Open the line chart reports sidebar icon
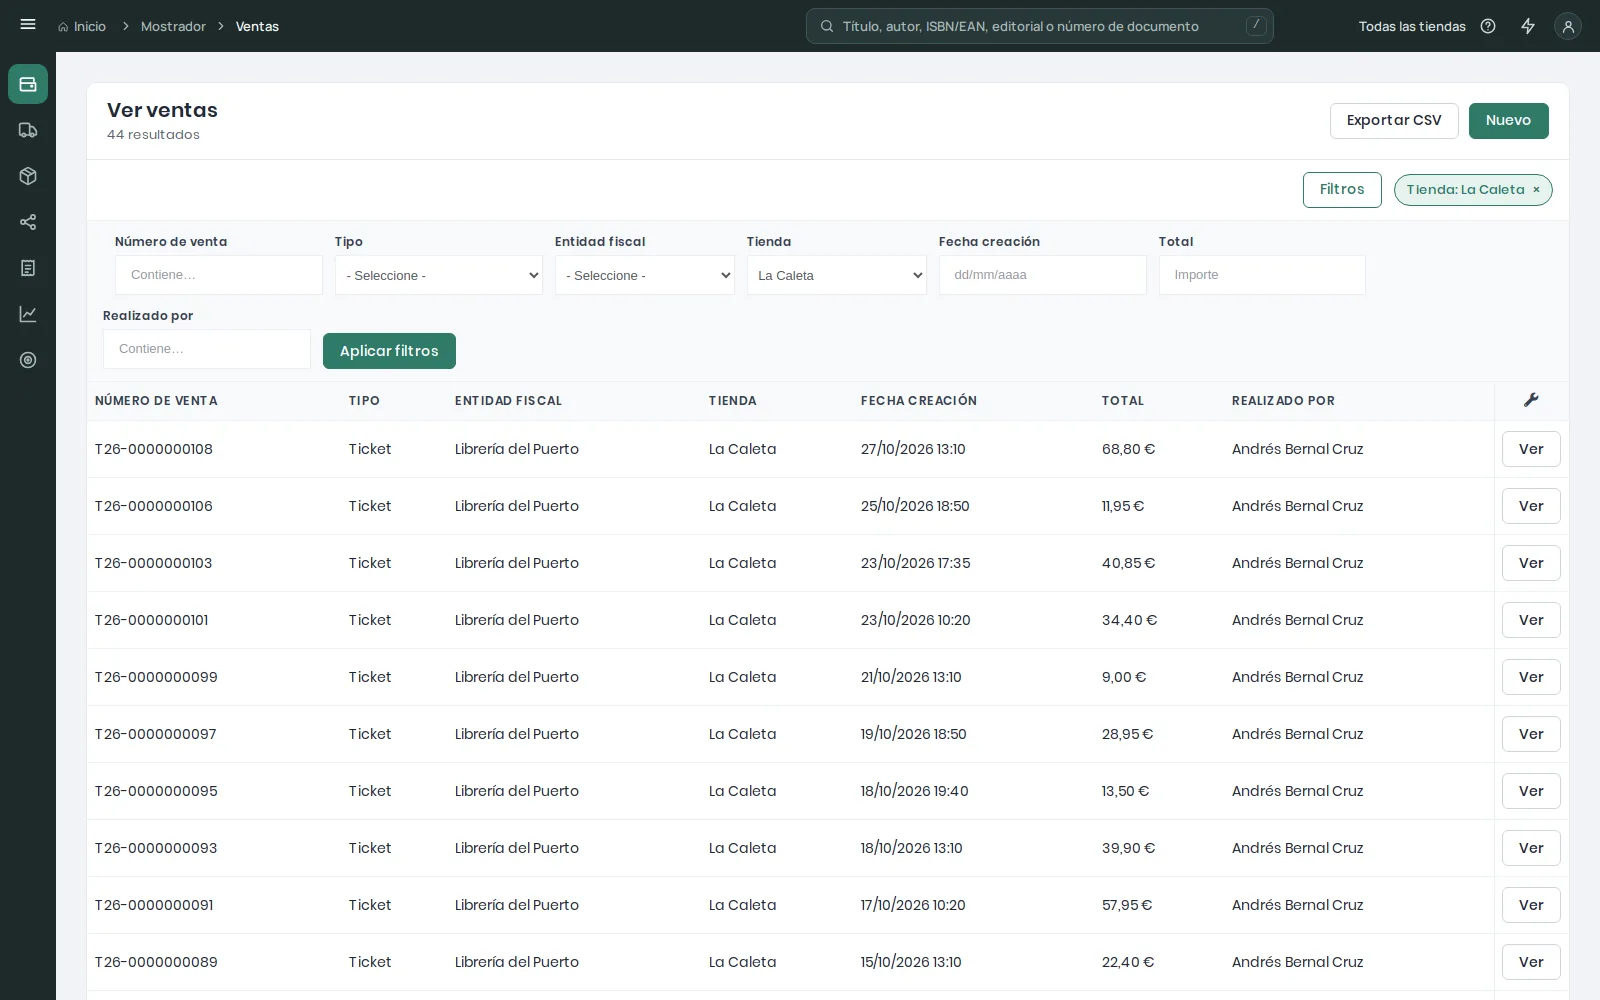The height and width of the screenshot is (1000, 1600). [28, 314]
